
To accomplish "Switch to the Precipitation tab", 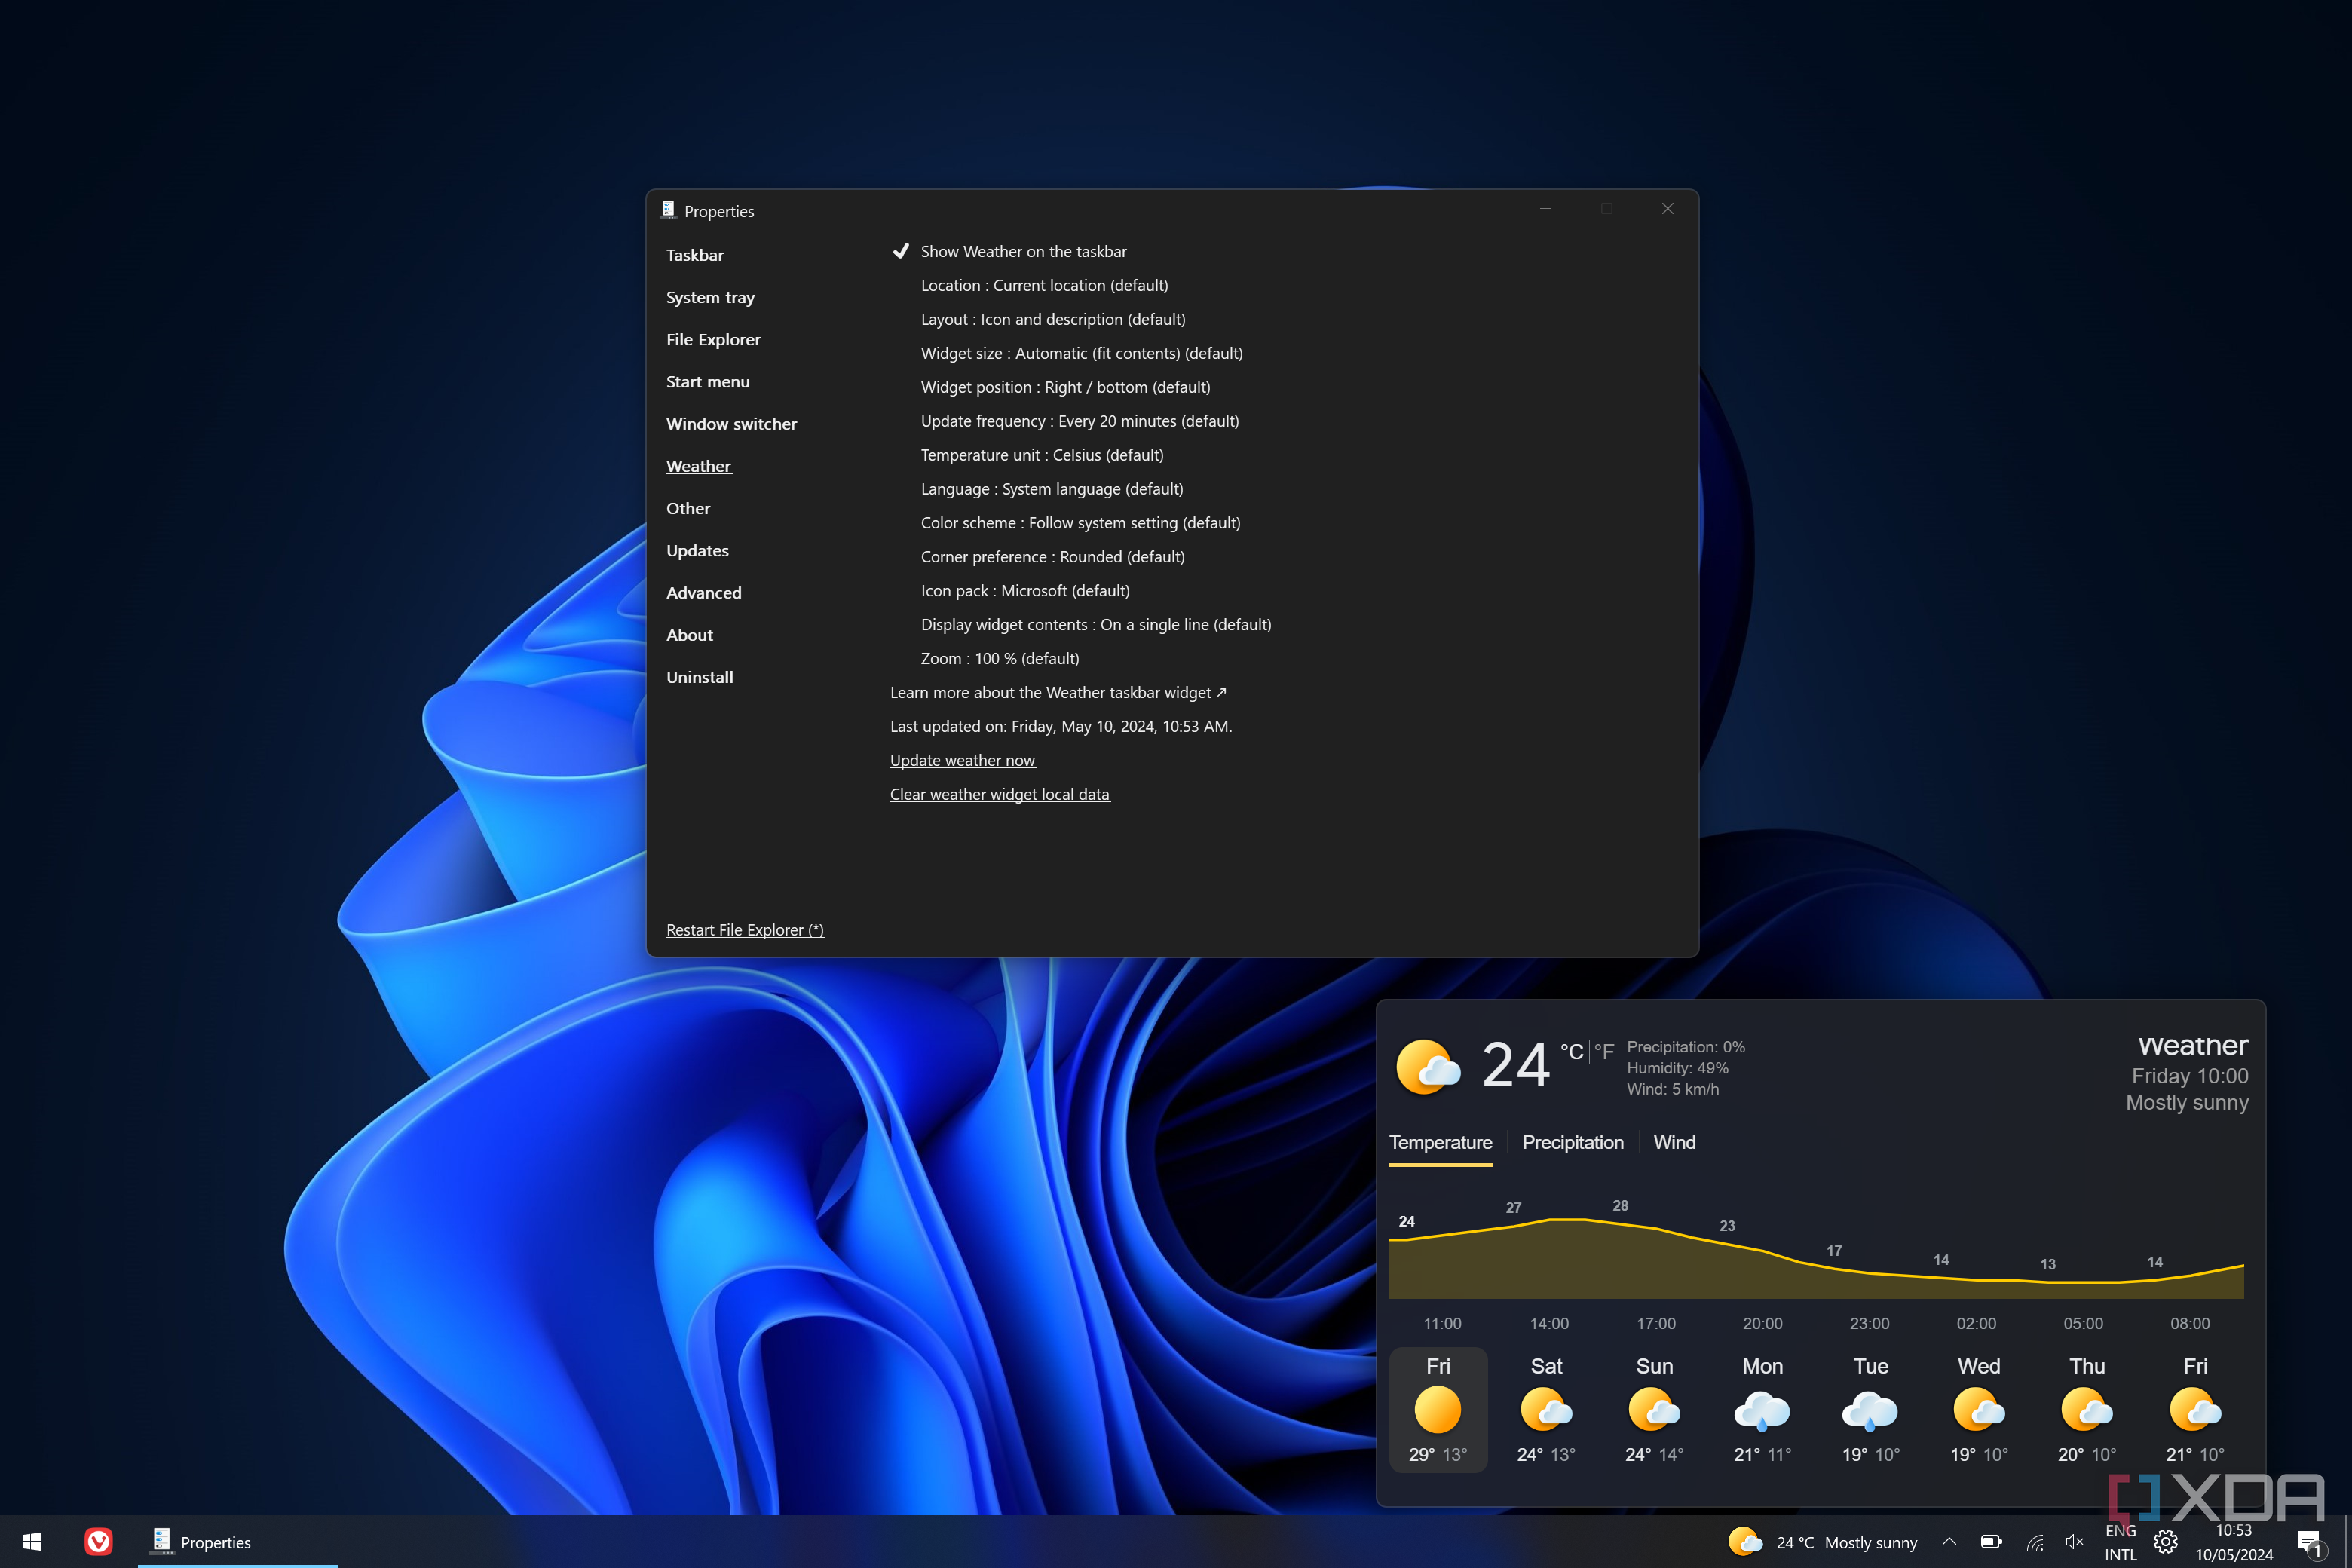I will 1572,1142.
